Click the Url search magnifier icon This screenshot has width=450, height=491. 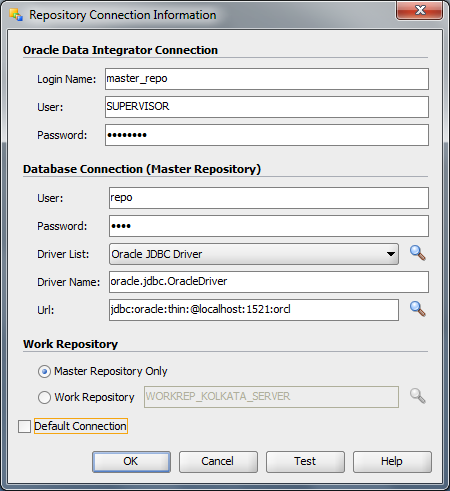(x=418, y=309)
